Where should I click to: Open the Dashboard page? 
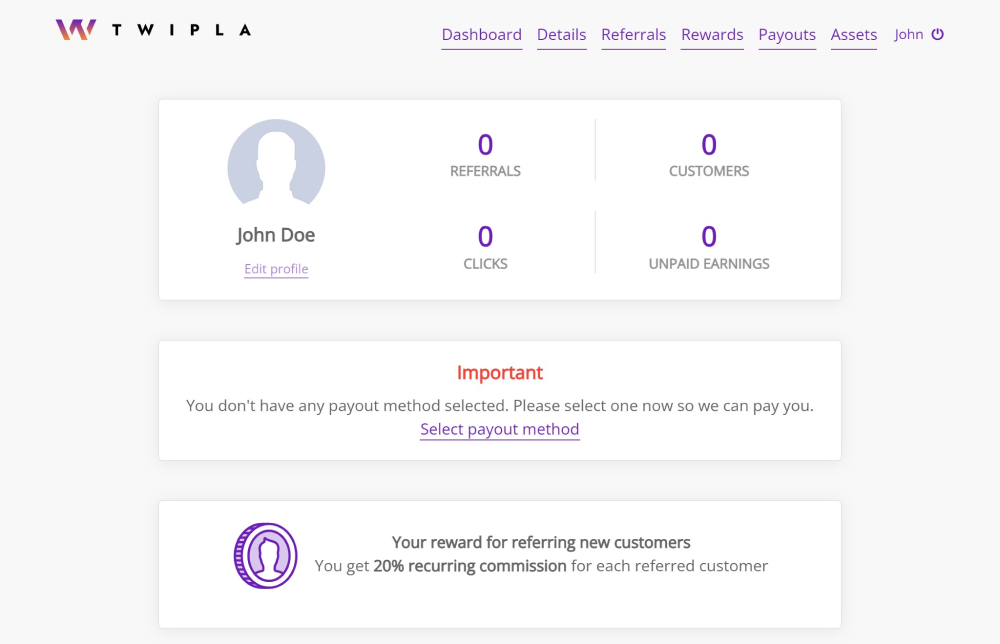pos(481,35)
